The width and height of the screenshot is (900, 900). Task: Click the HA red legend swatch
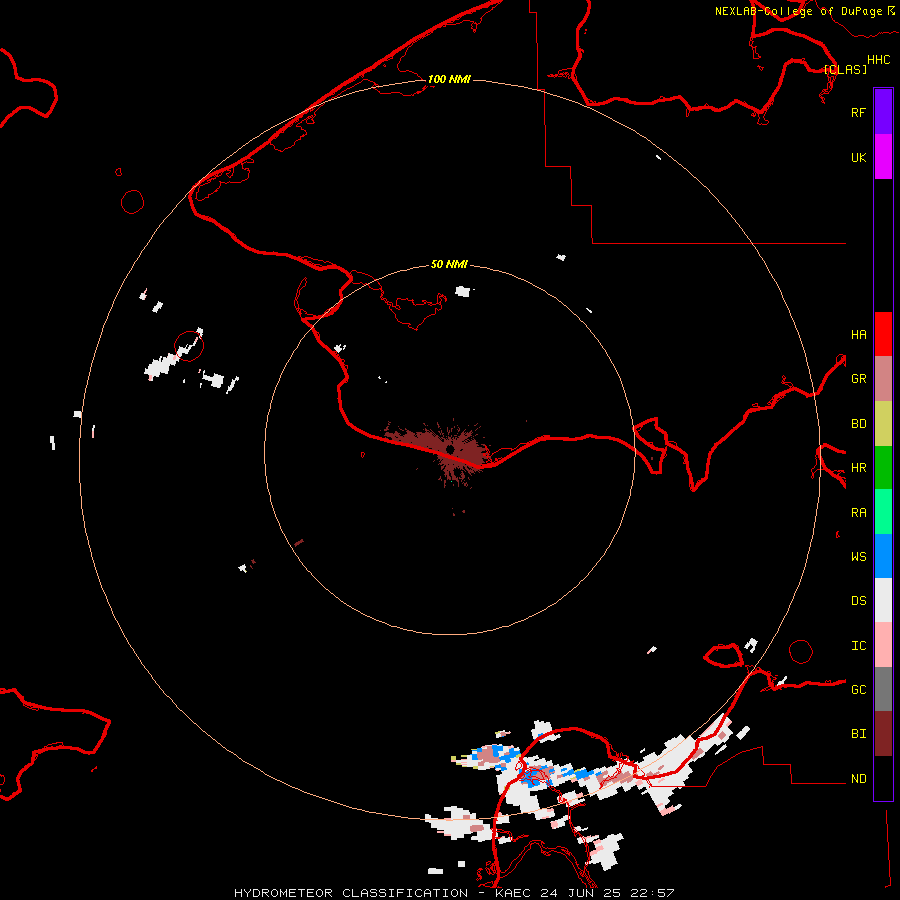click(883, 334)
